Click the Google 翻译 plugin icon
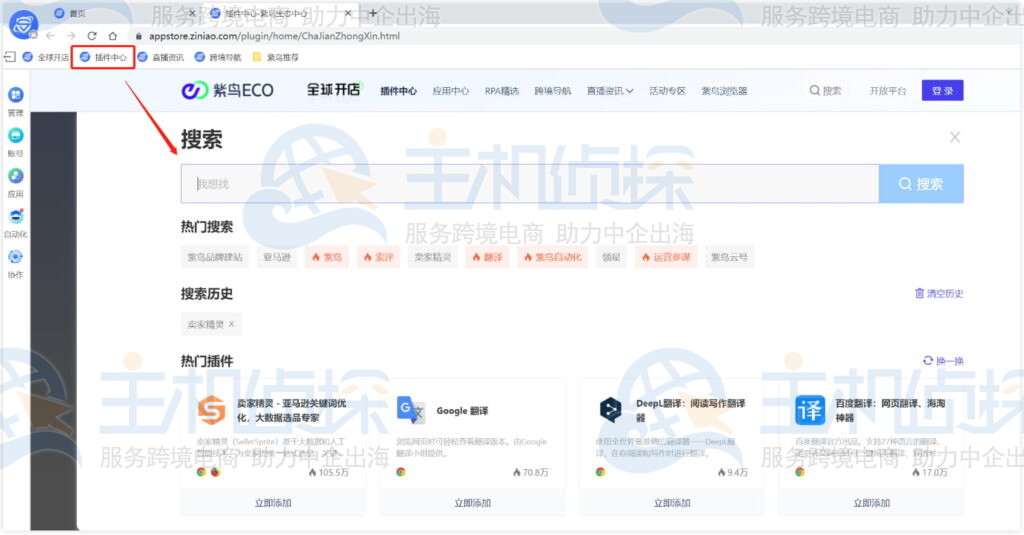 pos(411,410)
